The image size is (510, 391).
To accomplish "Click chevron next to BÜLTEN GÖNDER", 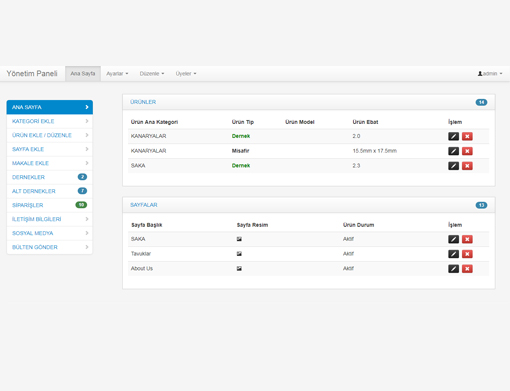I will (x=87, y=247).
